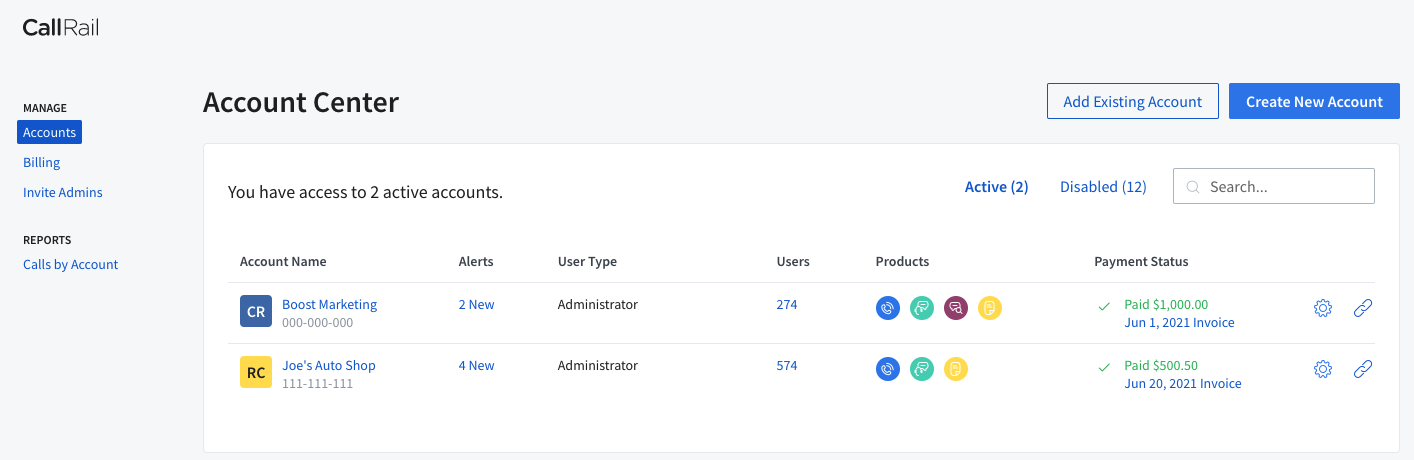Screen dimensions: 1414x460
Task: Click the CallRail logo
Action: (61, 28)
